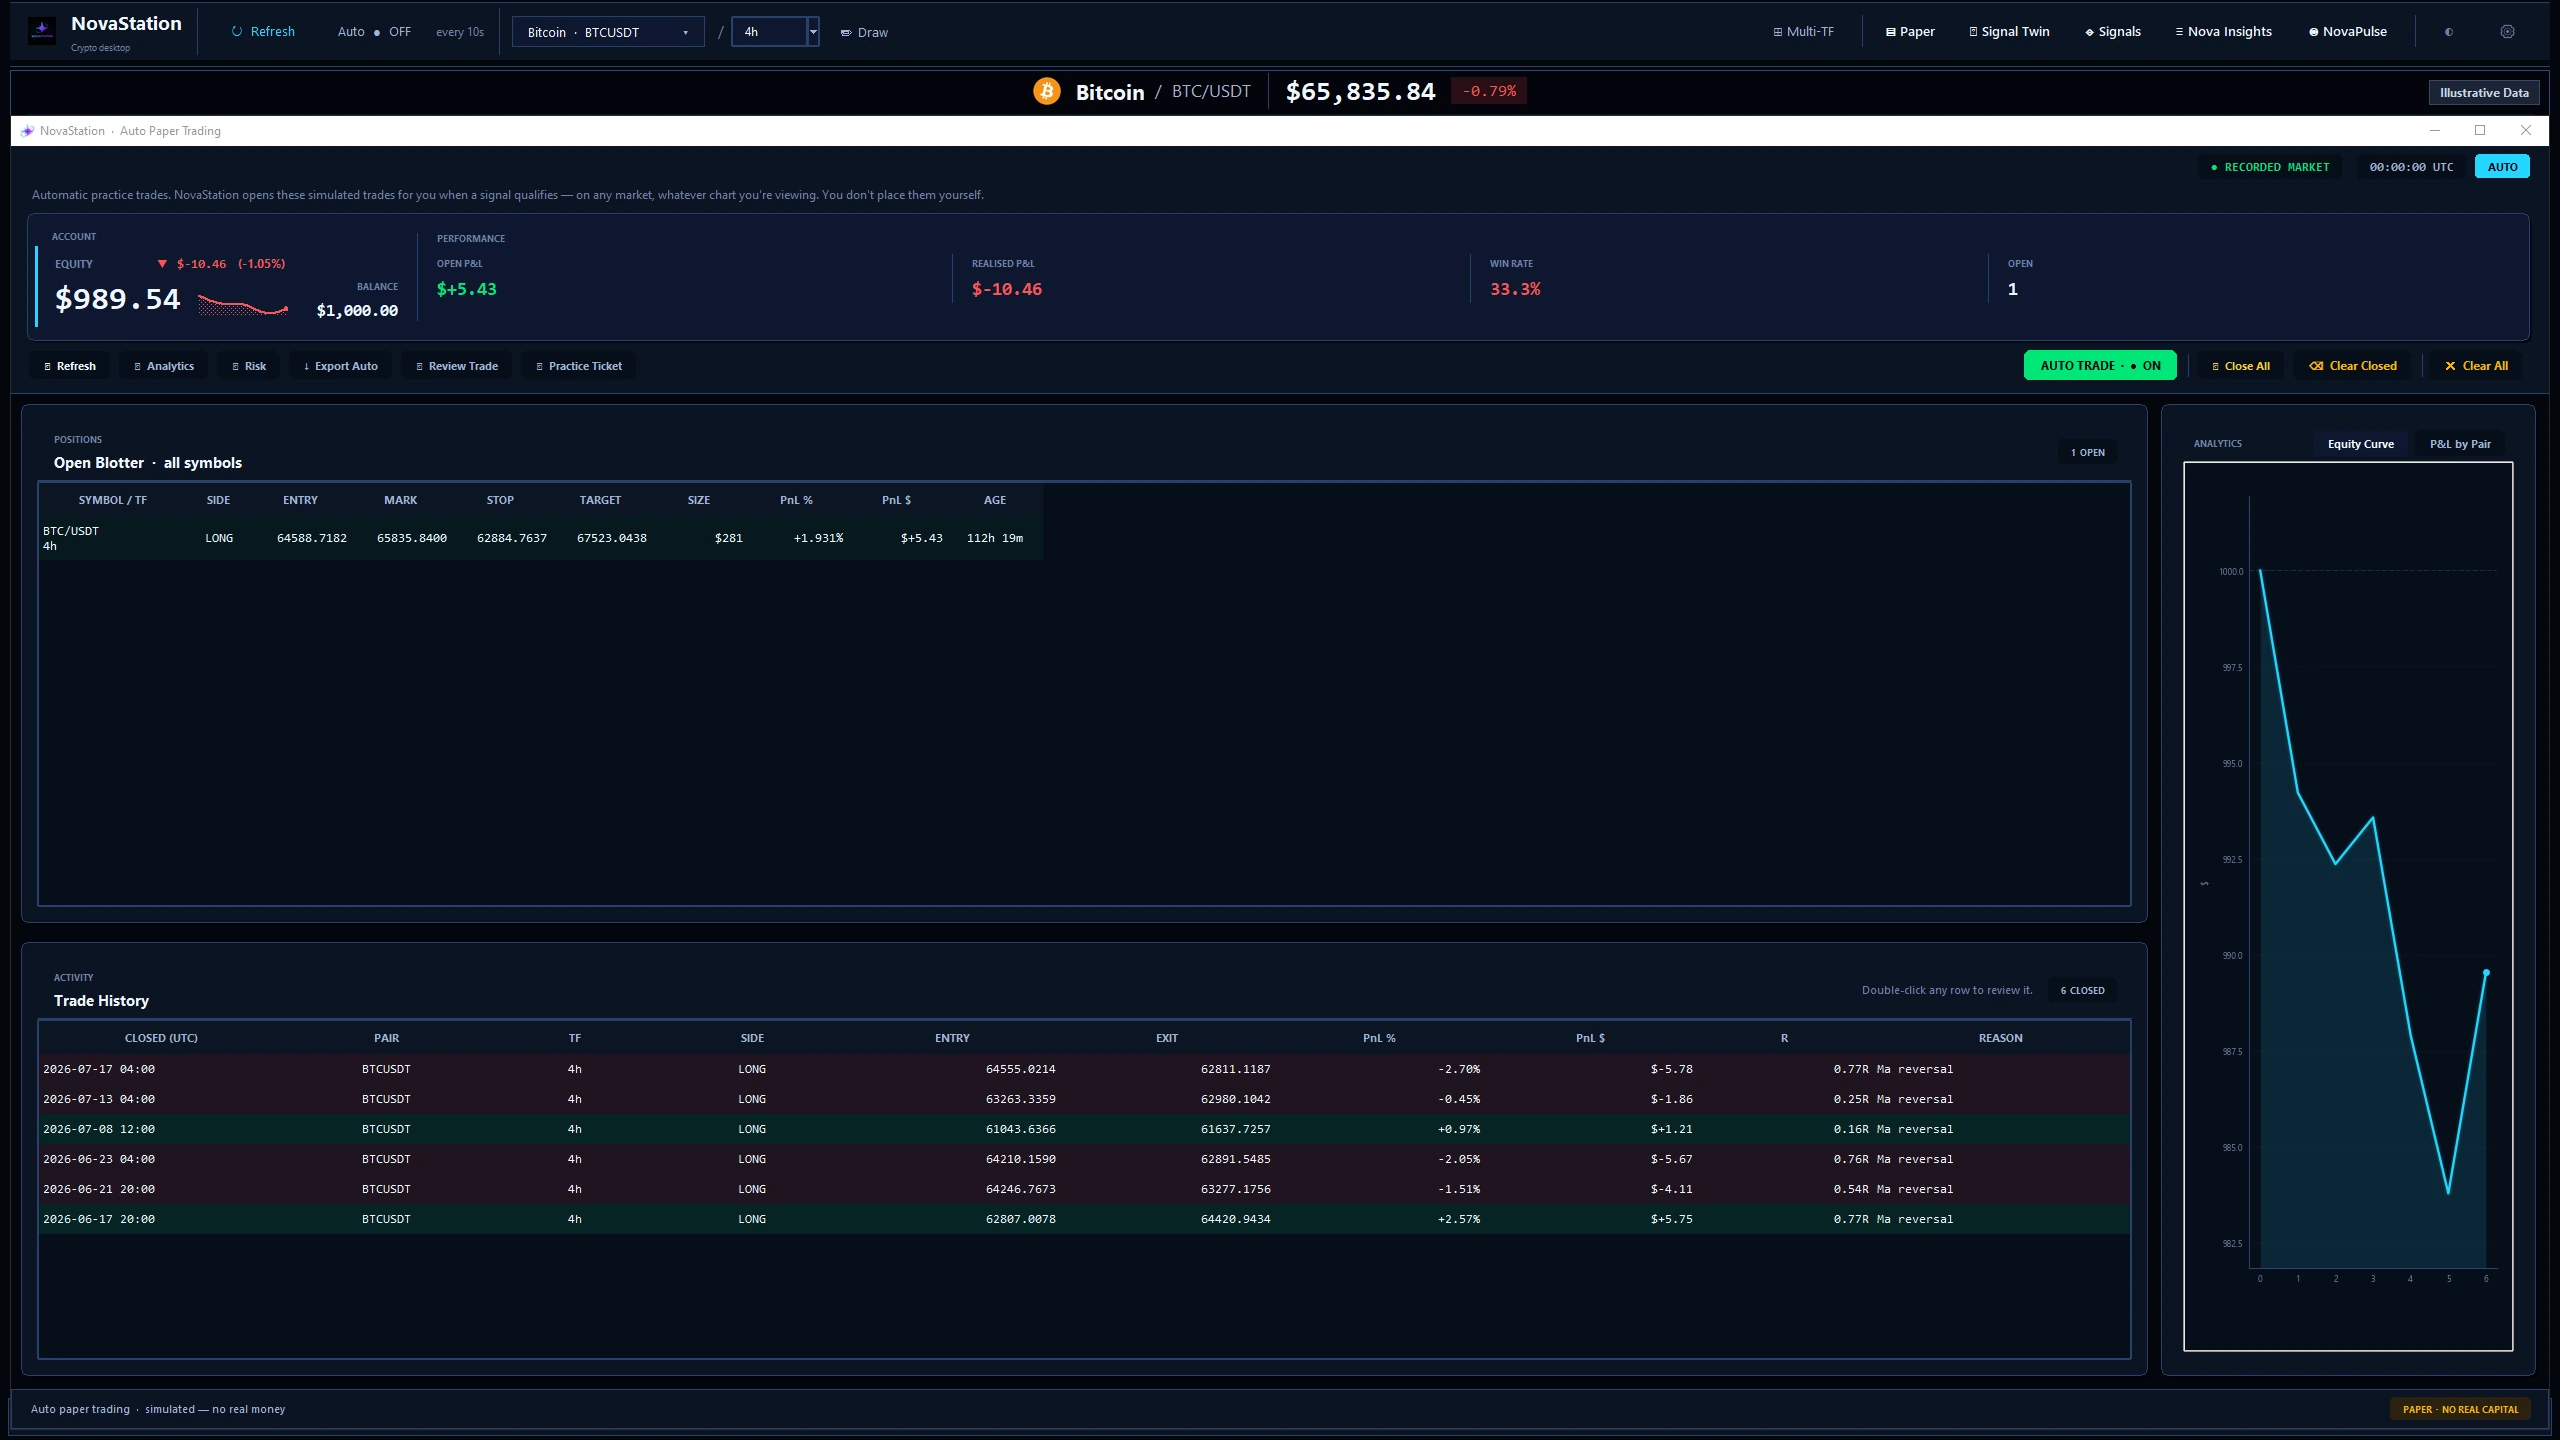Open the Risk button

point(249,366)
